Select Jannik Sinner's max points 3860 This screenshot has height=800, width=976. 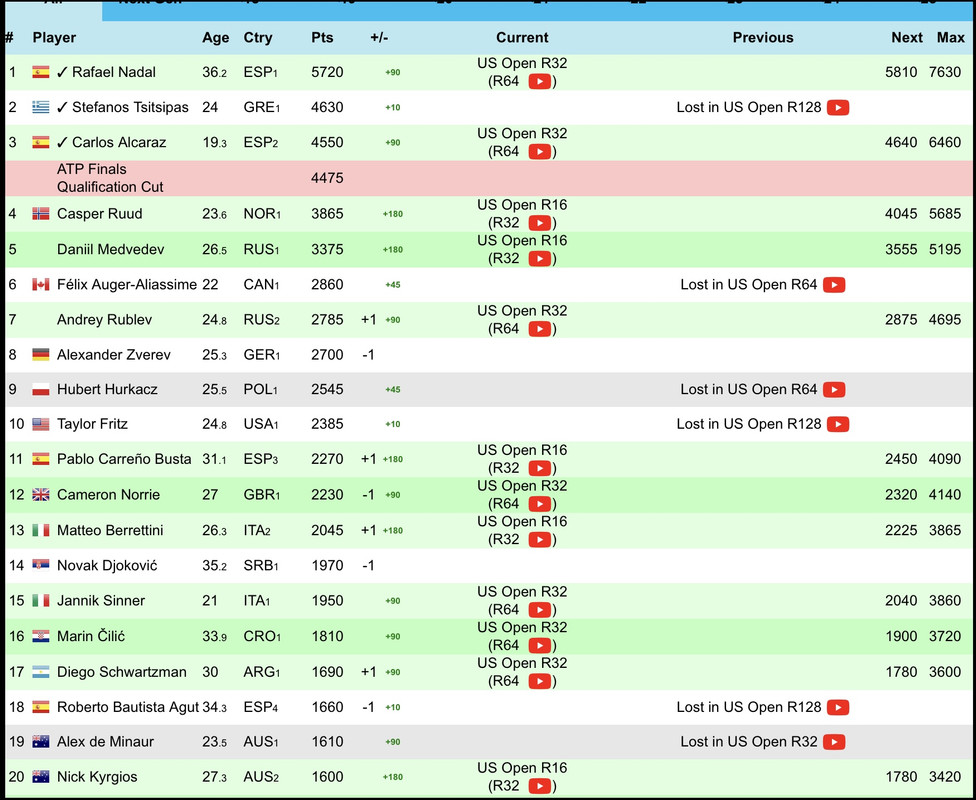pos(945,601)
